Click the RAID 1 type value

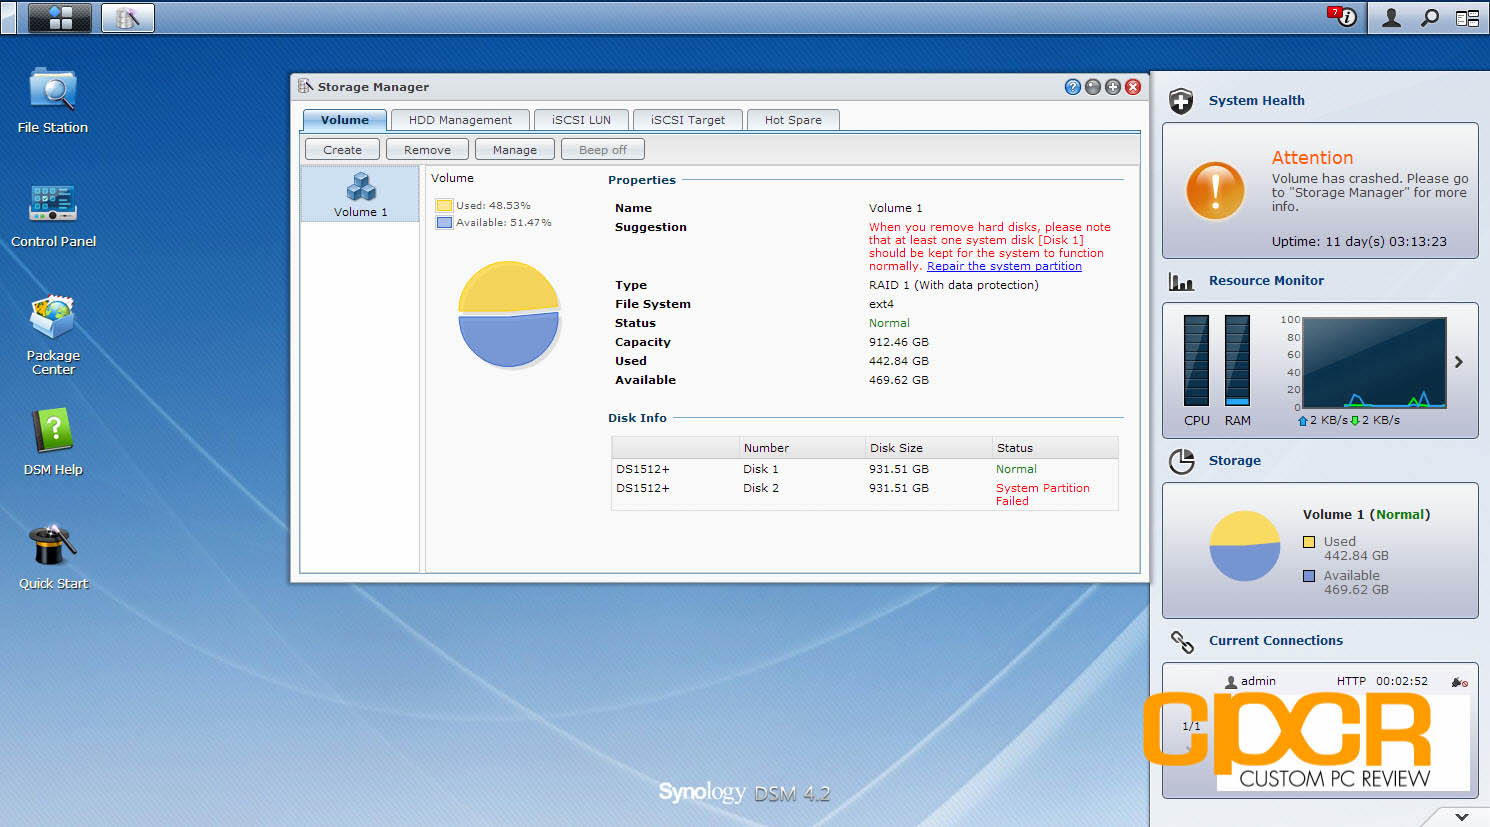coord(953,285)
